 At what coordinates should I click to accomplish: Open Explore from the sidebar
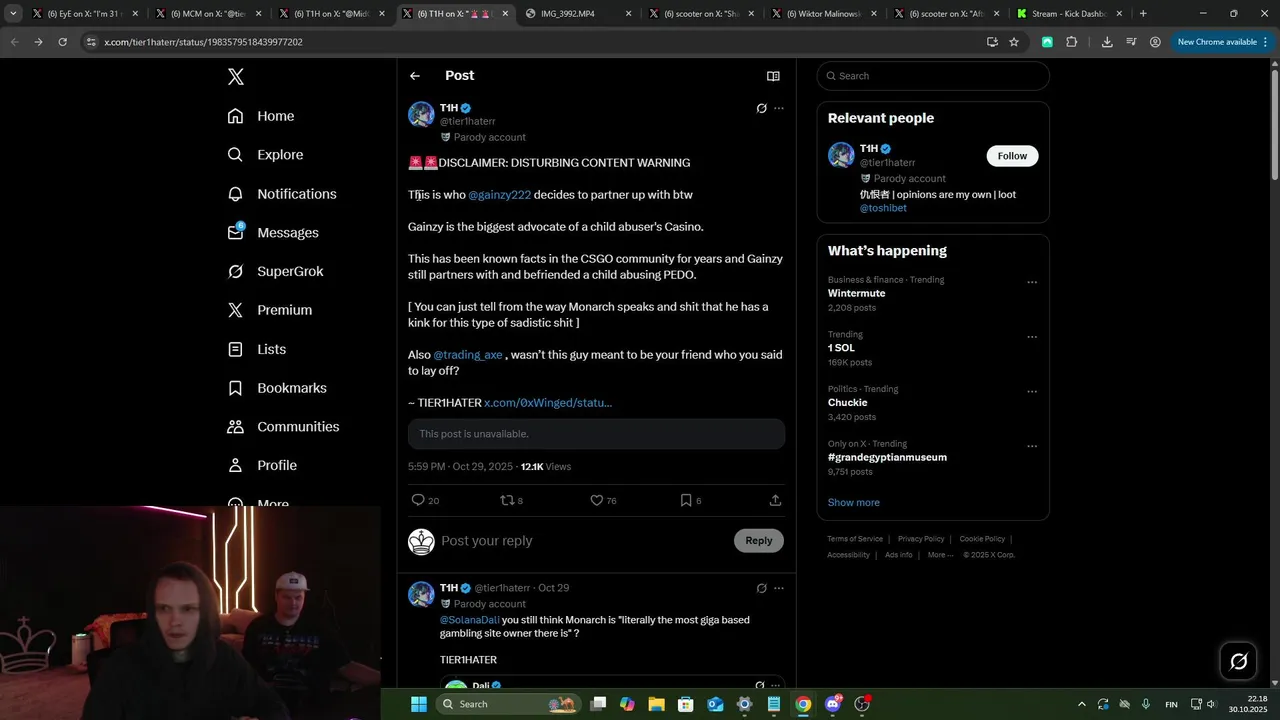[265, 155]
